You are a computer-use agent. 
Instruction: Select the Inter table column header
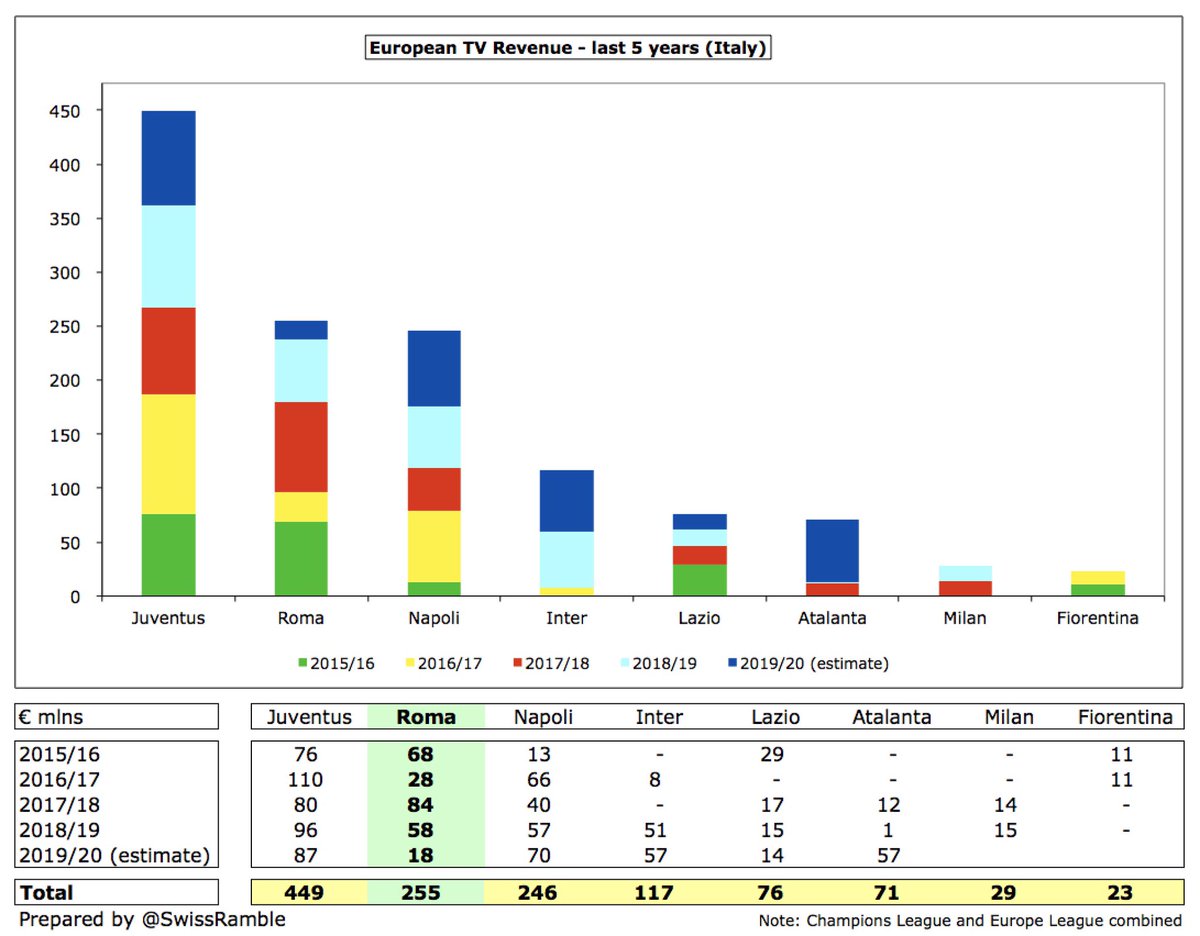(x=660, y=717)
